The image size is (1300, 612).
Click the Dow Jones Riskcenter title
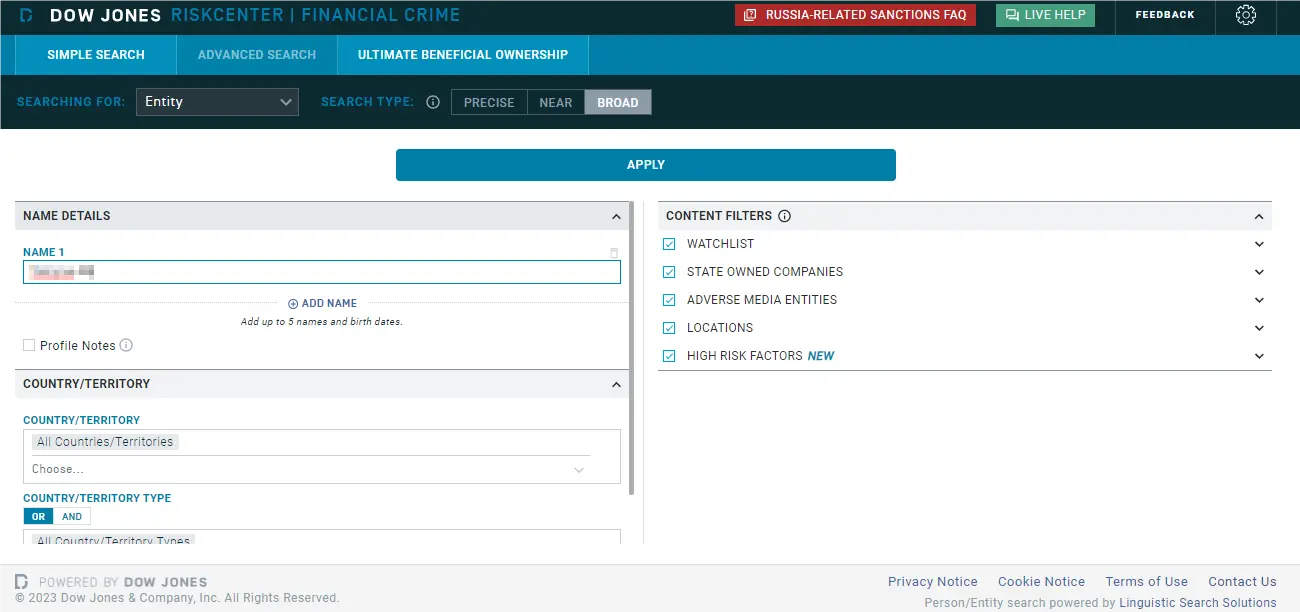tap(255, 15)
